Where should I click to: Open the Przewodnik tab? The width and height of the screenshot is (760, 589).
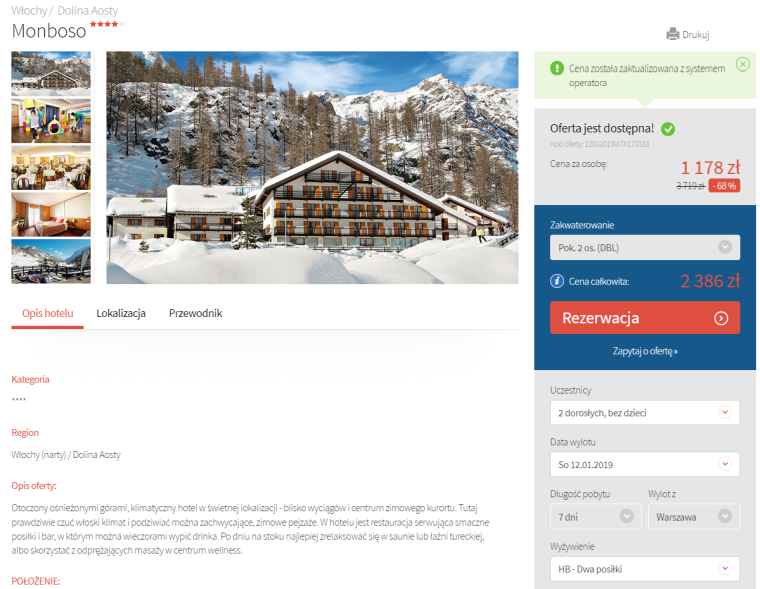[x=195, y=313]
